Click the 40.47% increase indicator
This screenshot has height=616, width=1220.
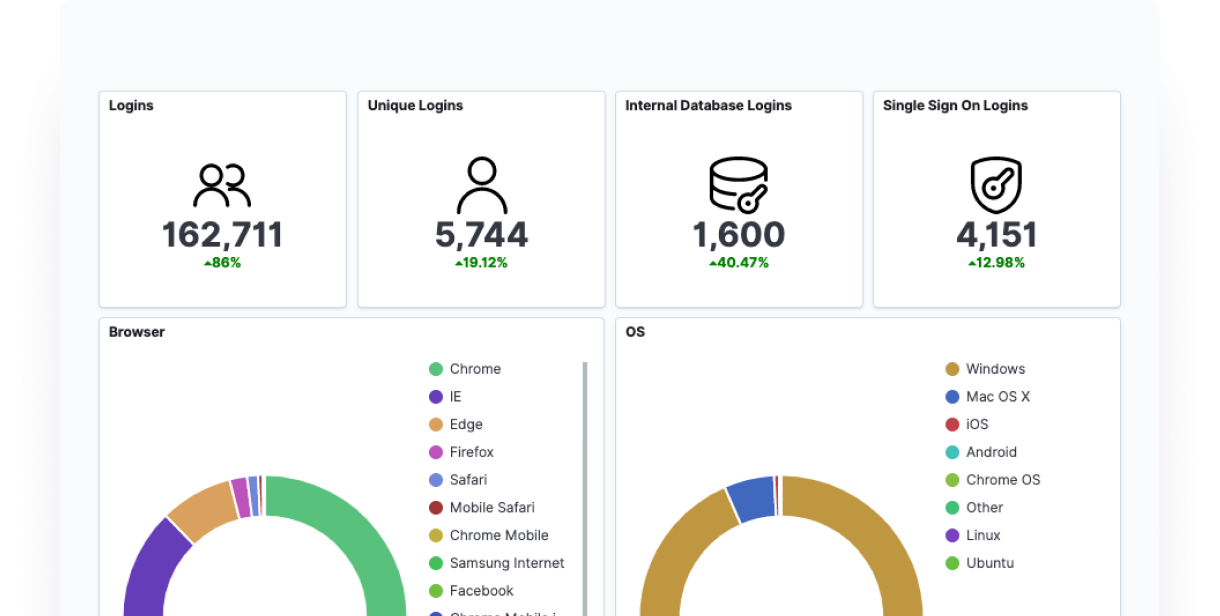click(x=738, y=263)
